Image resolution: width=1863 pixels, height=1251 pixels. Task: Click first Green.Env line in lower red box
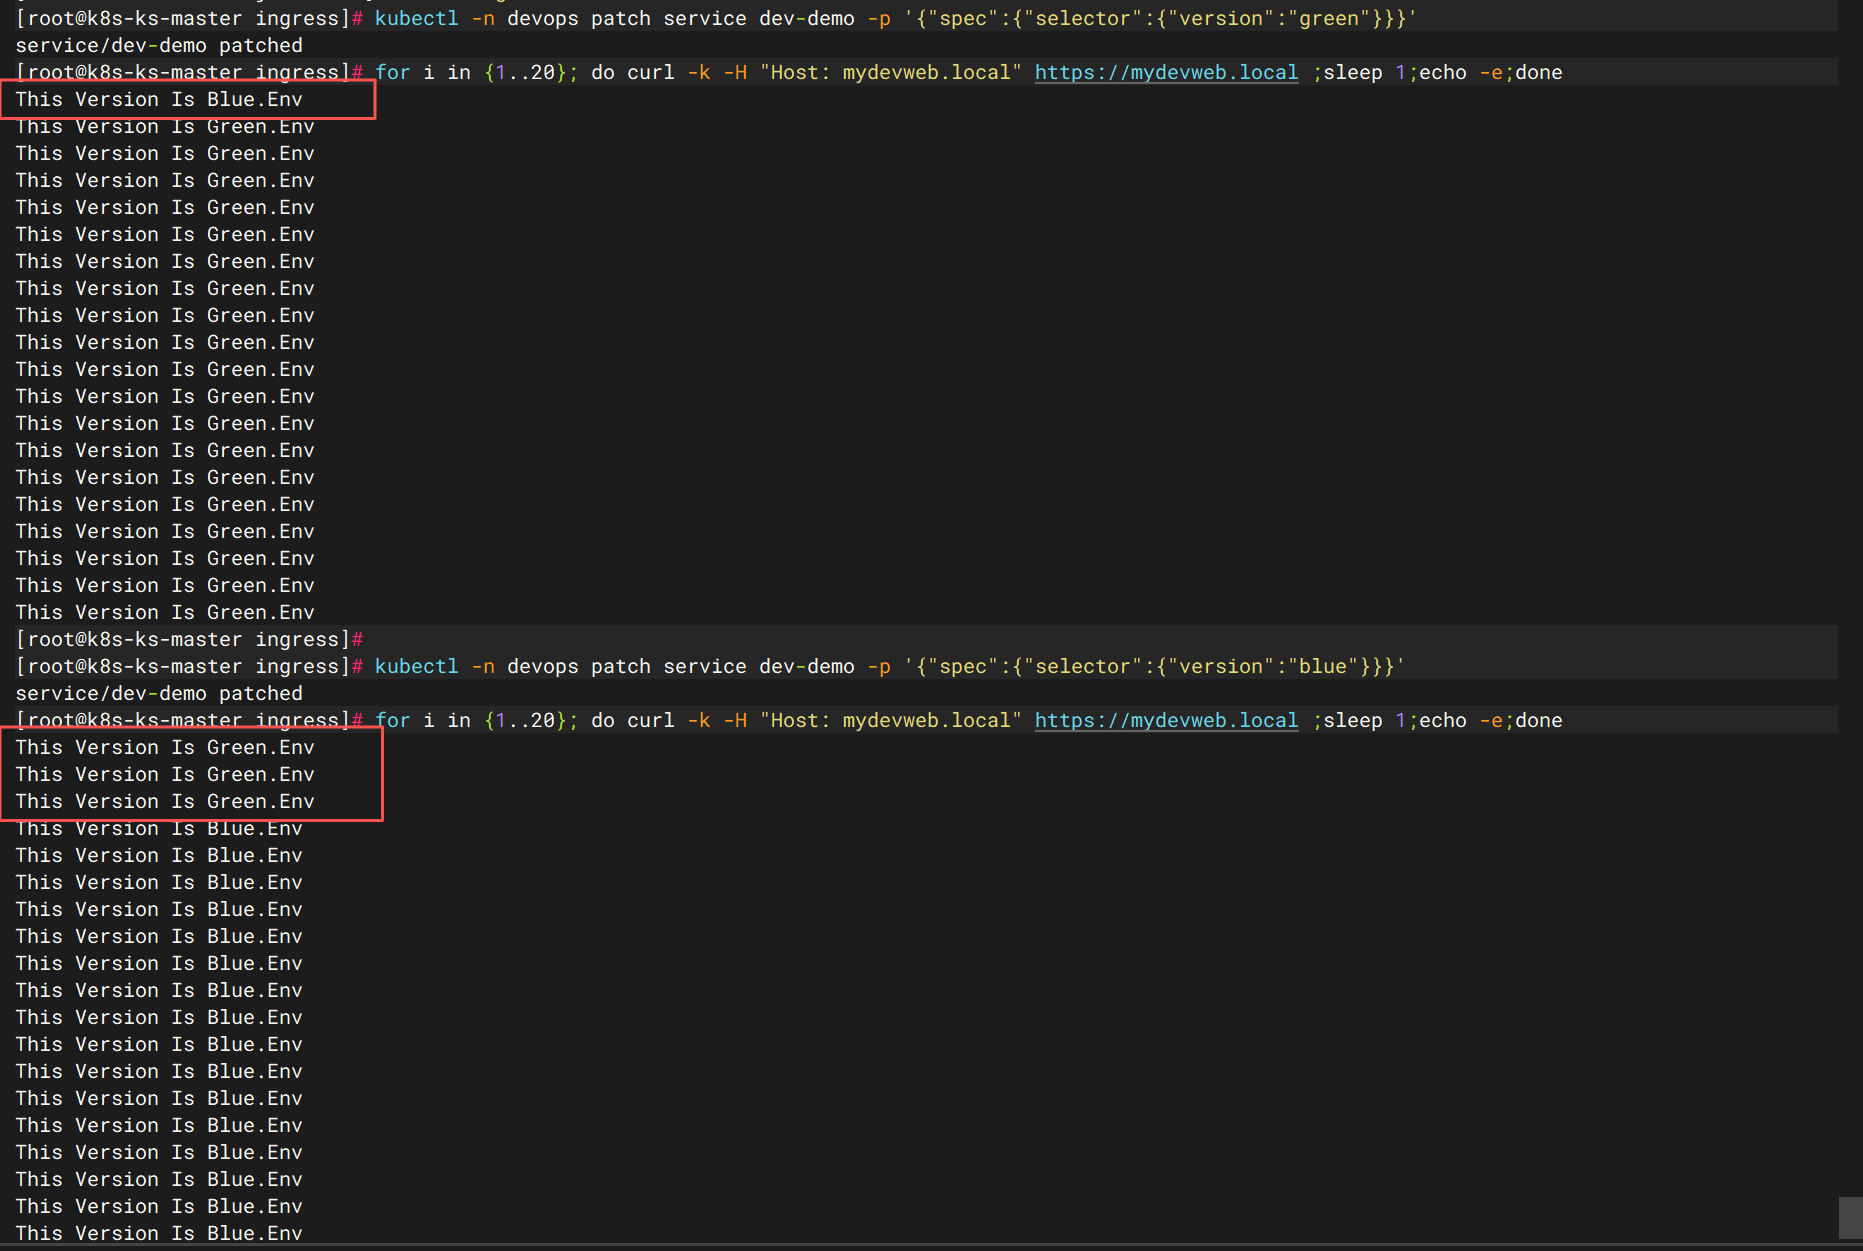point(165,747)
